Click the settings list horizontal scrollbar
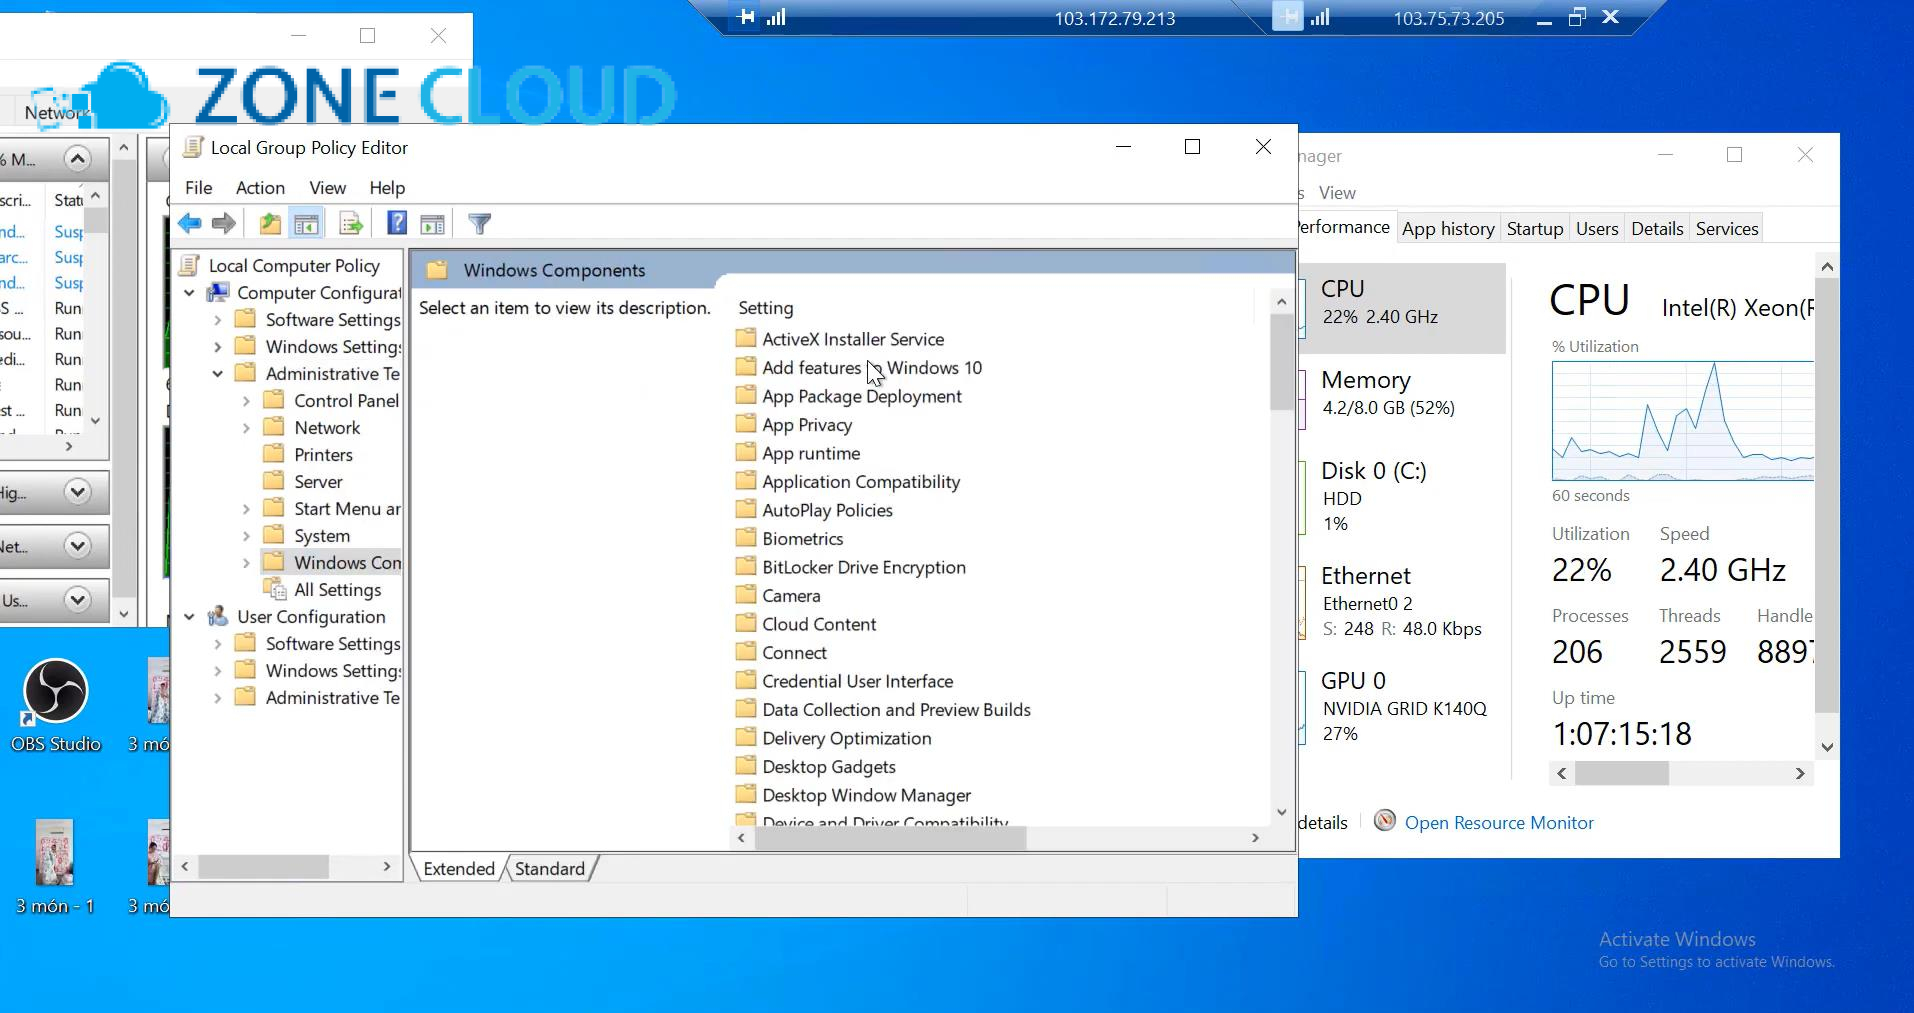 890,838
